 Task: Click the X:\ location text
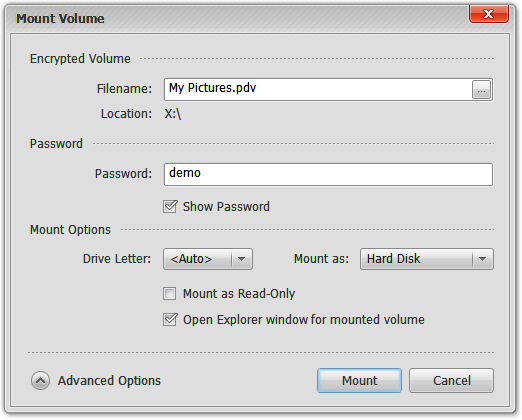tap(173, 114)
